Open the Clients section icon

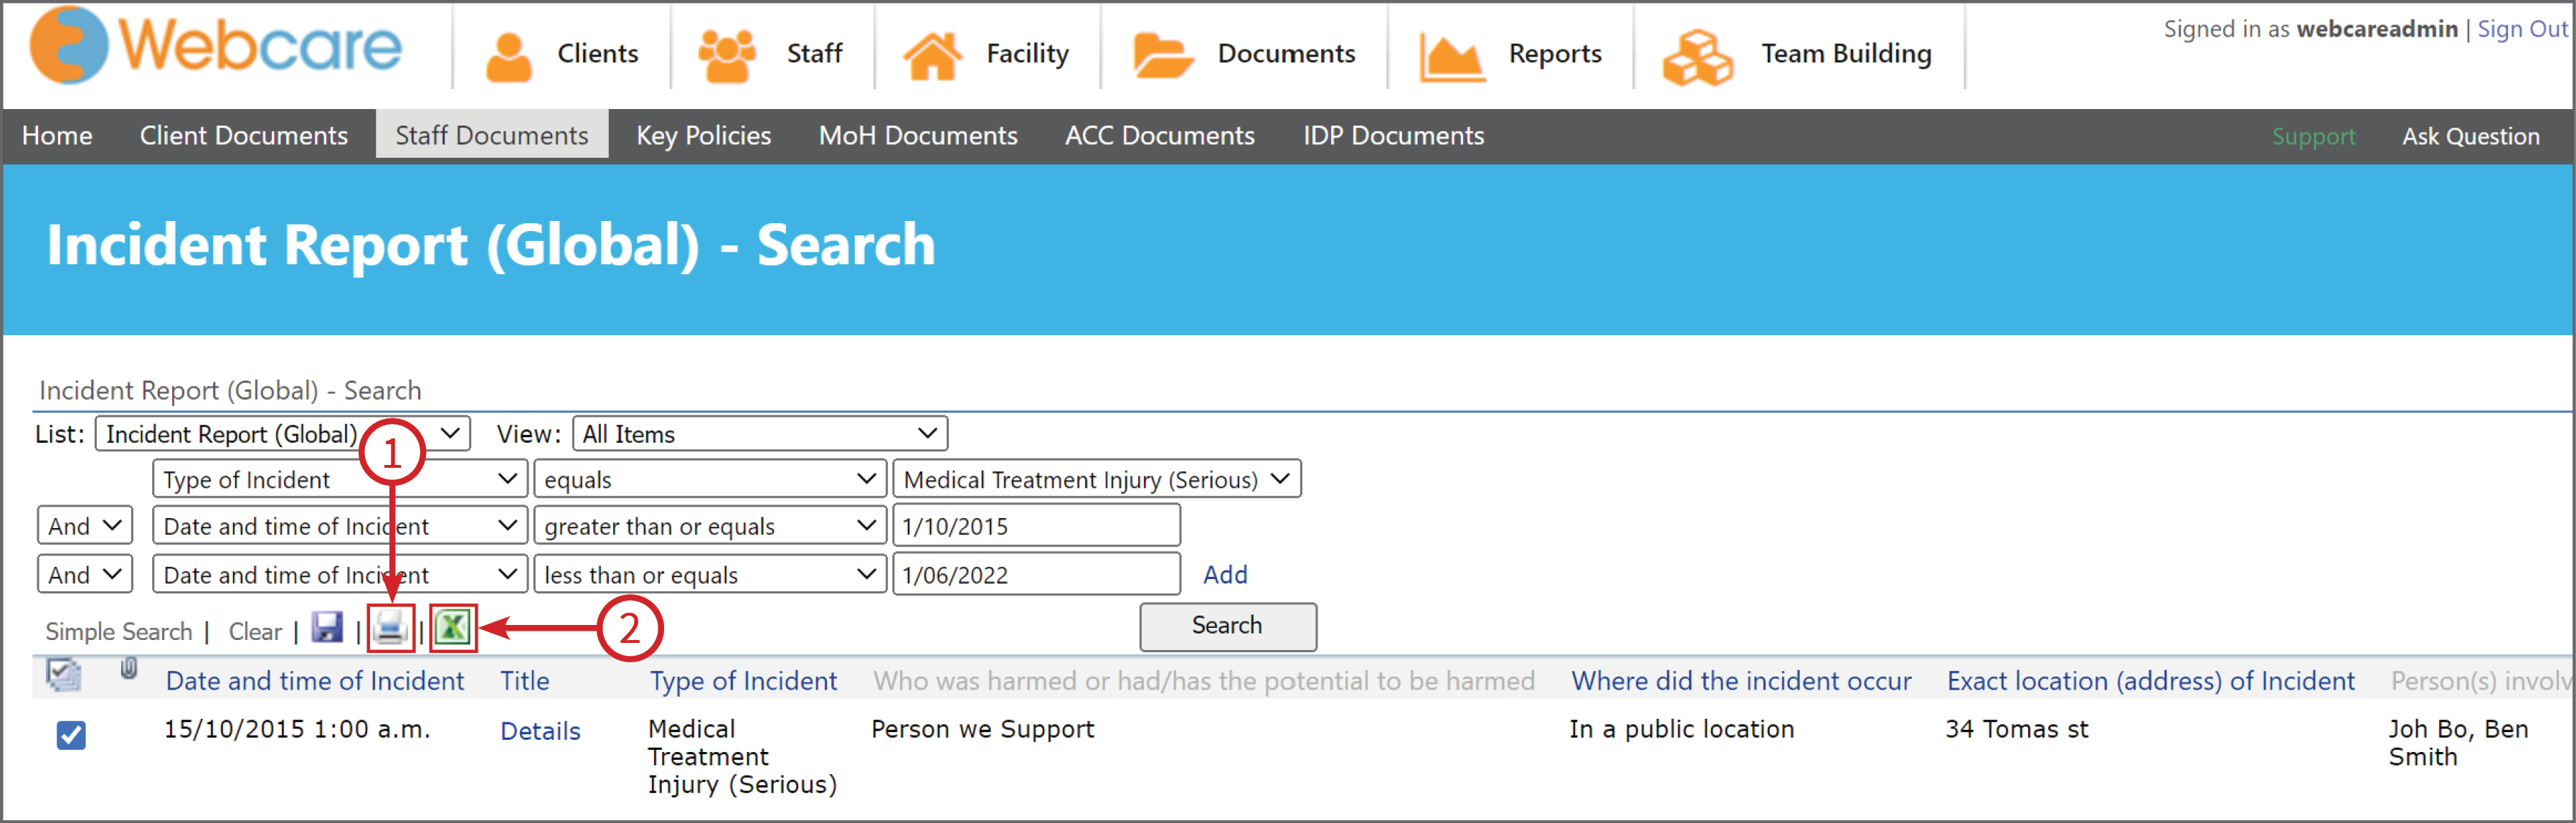[x=508, y=56]
